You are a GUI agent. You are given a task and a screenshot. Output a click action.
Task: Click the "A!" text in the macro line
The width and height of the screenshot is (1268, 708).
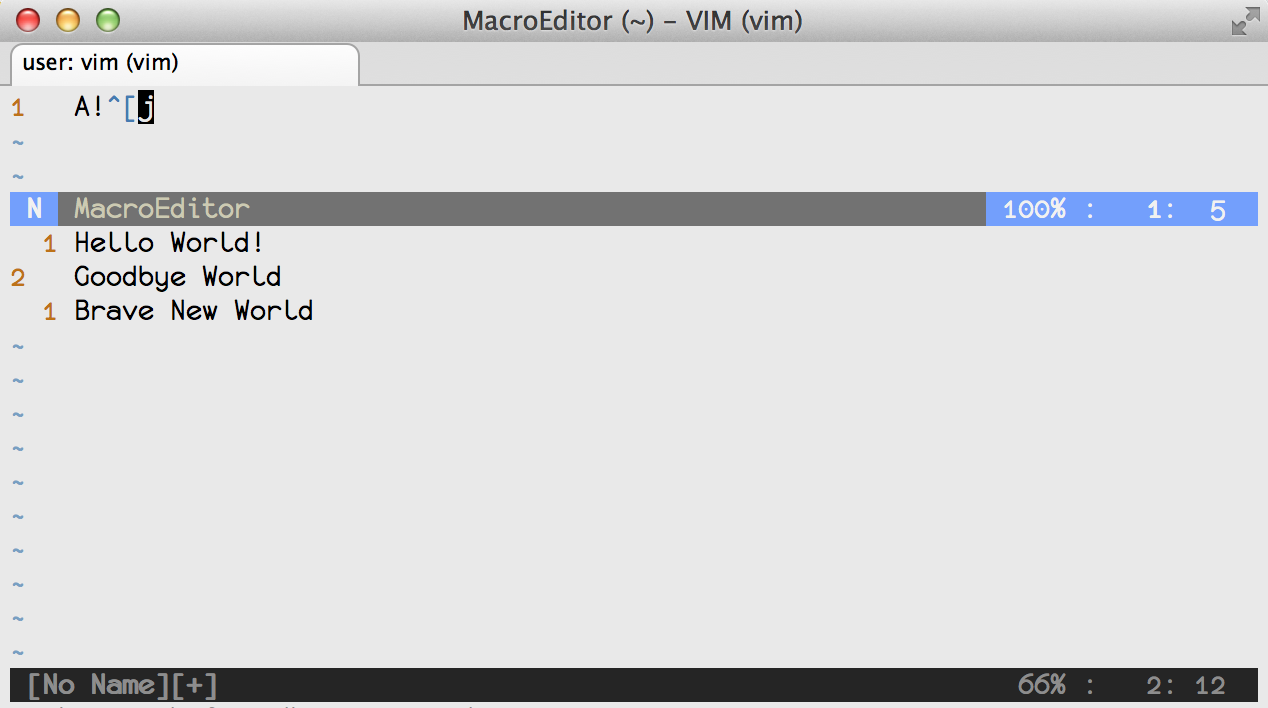[x=89, y=107]
